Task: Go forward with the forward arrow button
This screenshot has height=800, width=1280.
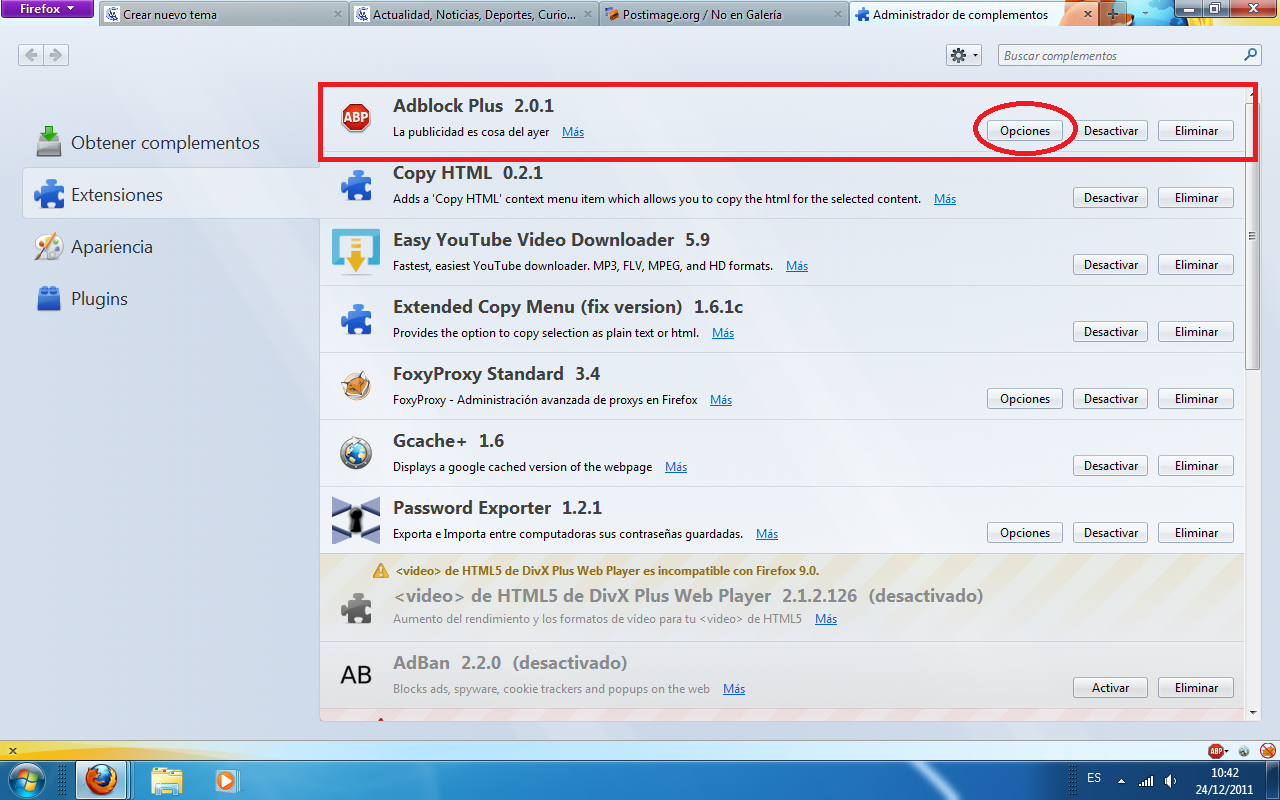Action: [x=56, y=55]
